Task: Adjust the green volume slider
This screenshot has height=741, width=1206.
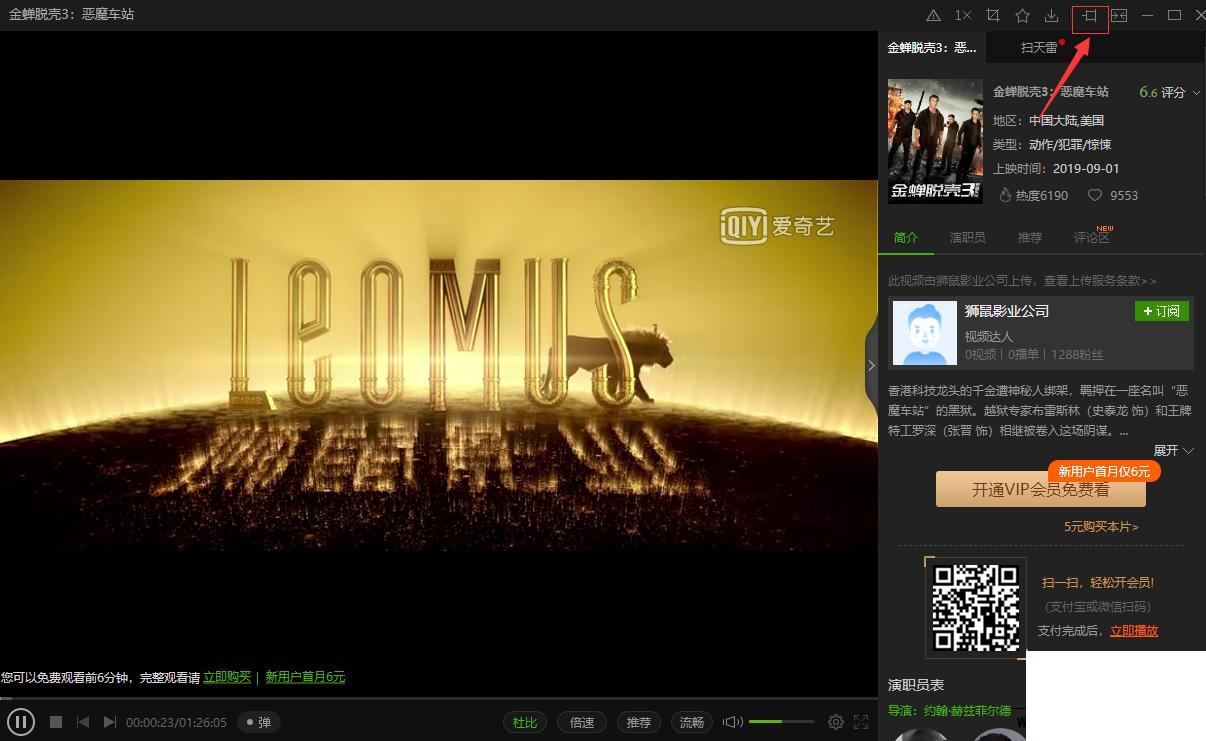Action: pos(779,722)
